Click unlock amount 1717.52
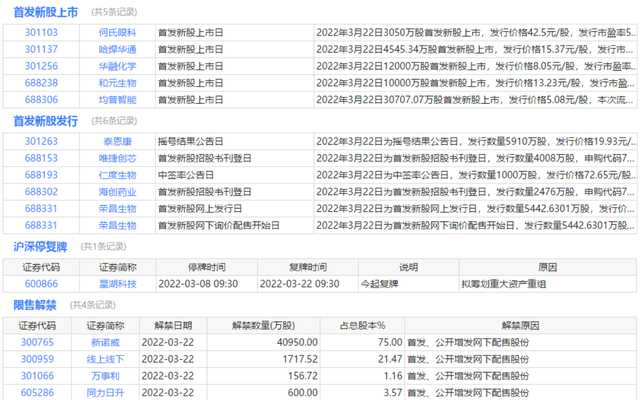 click(x=300, y=359)
